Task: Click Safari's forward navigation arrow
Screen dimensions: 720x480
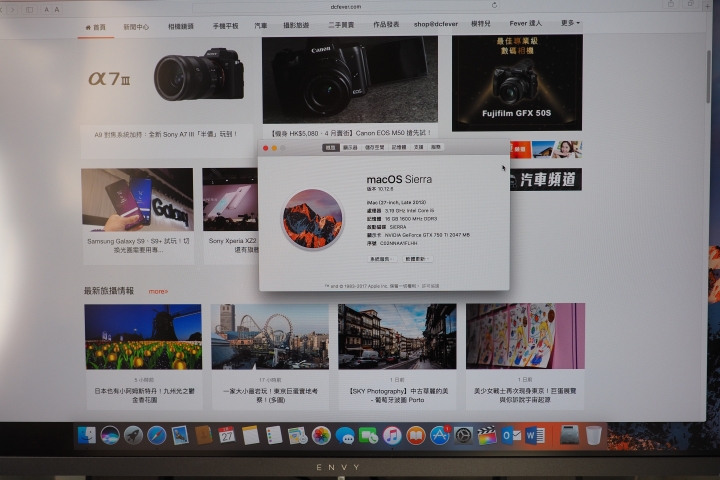Action: point(12,9)
